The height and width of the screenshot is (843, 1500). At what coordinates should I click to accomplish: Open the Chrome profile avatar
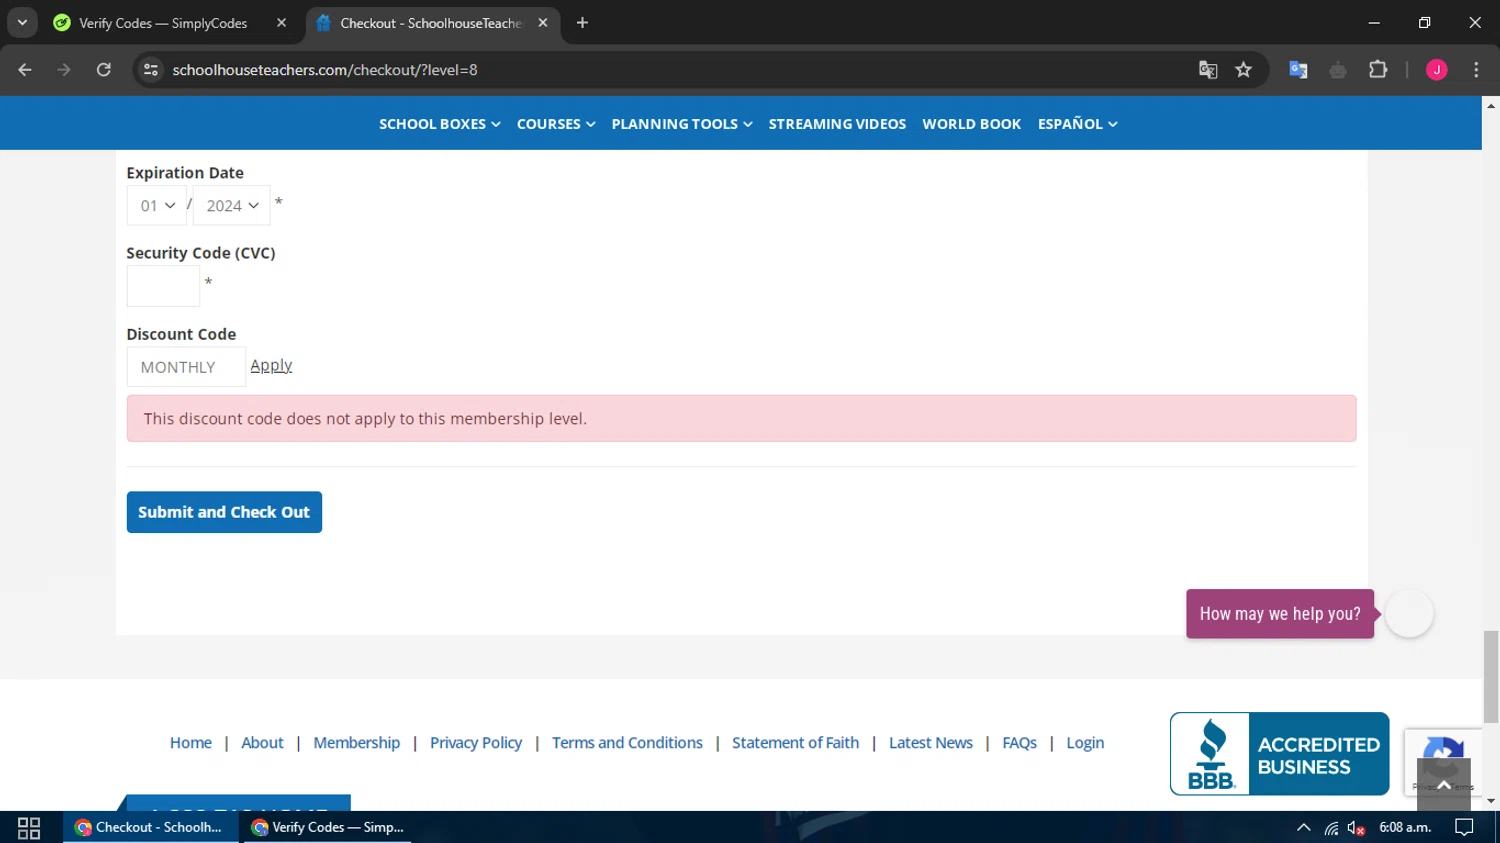1436,70
